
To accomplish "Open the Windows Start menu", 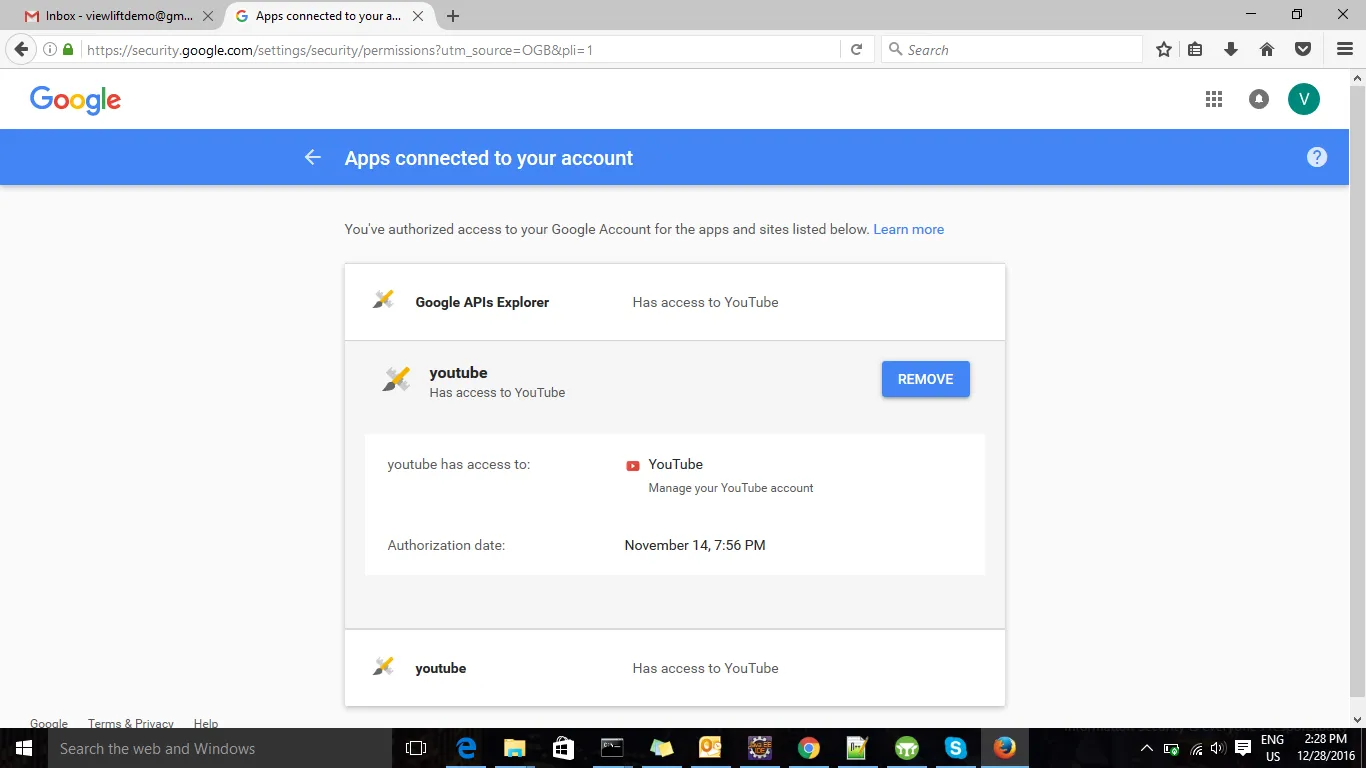I will pos(24,748).
